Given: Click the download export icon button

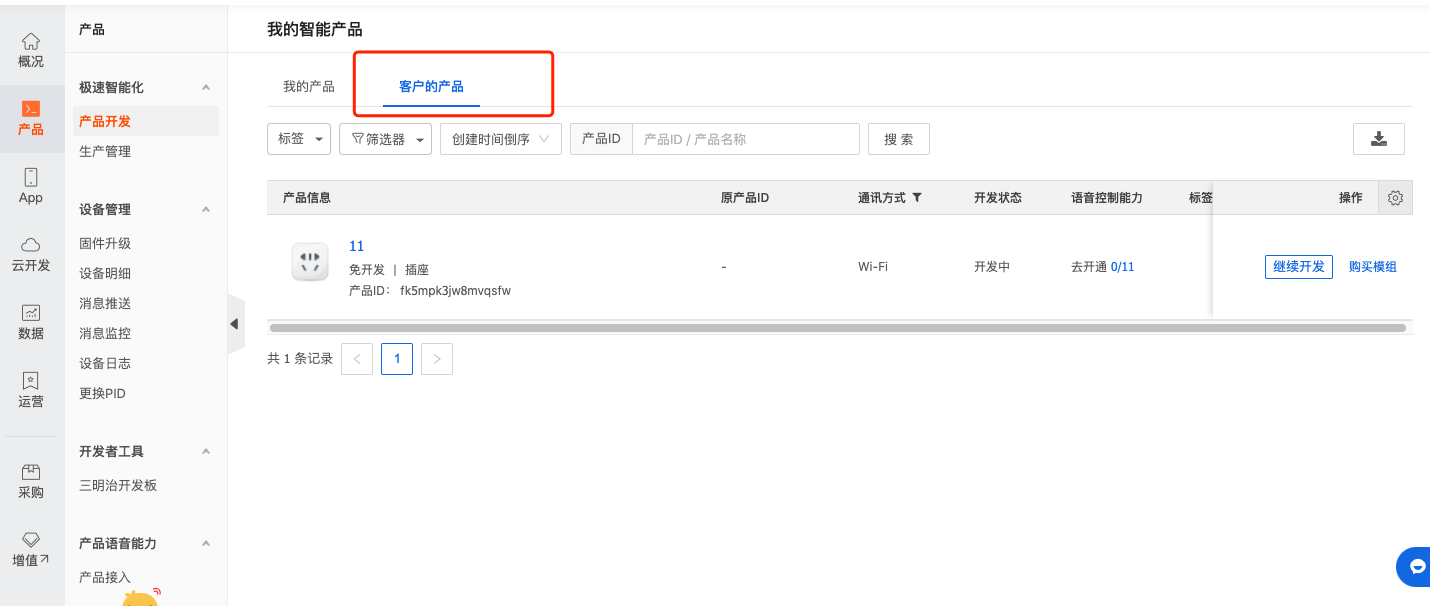Looking at the screenshot, I should 1378,139.
